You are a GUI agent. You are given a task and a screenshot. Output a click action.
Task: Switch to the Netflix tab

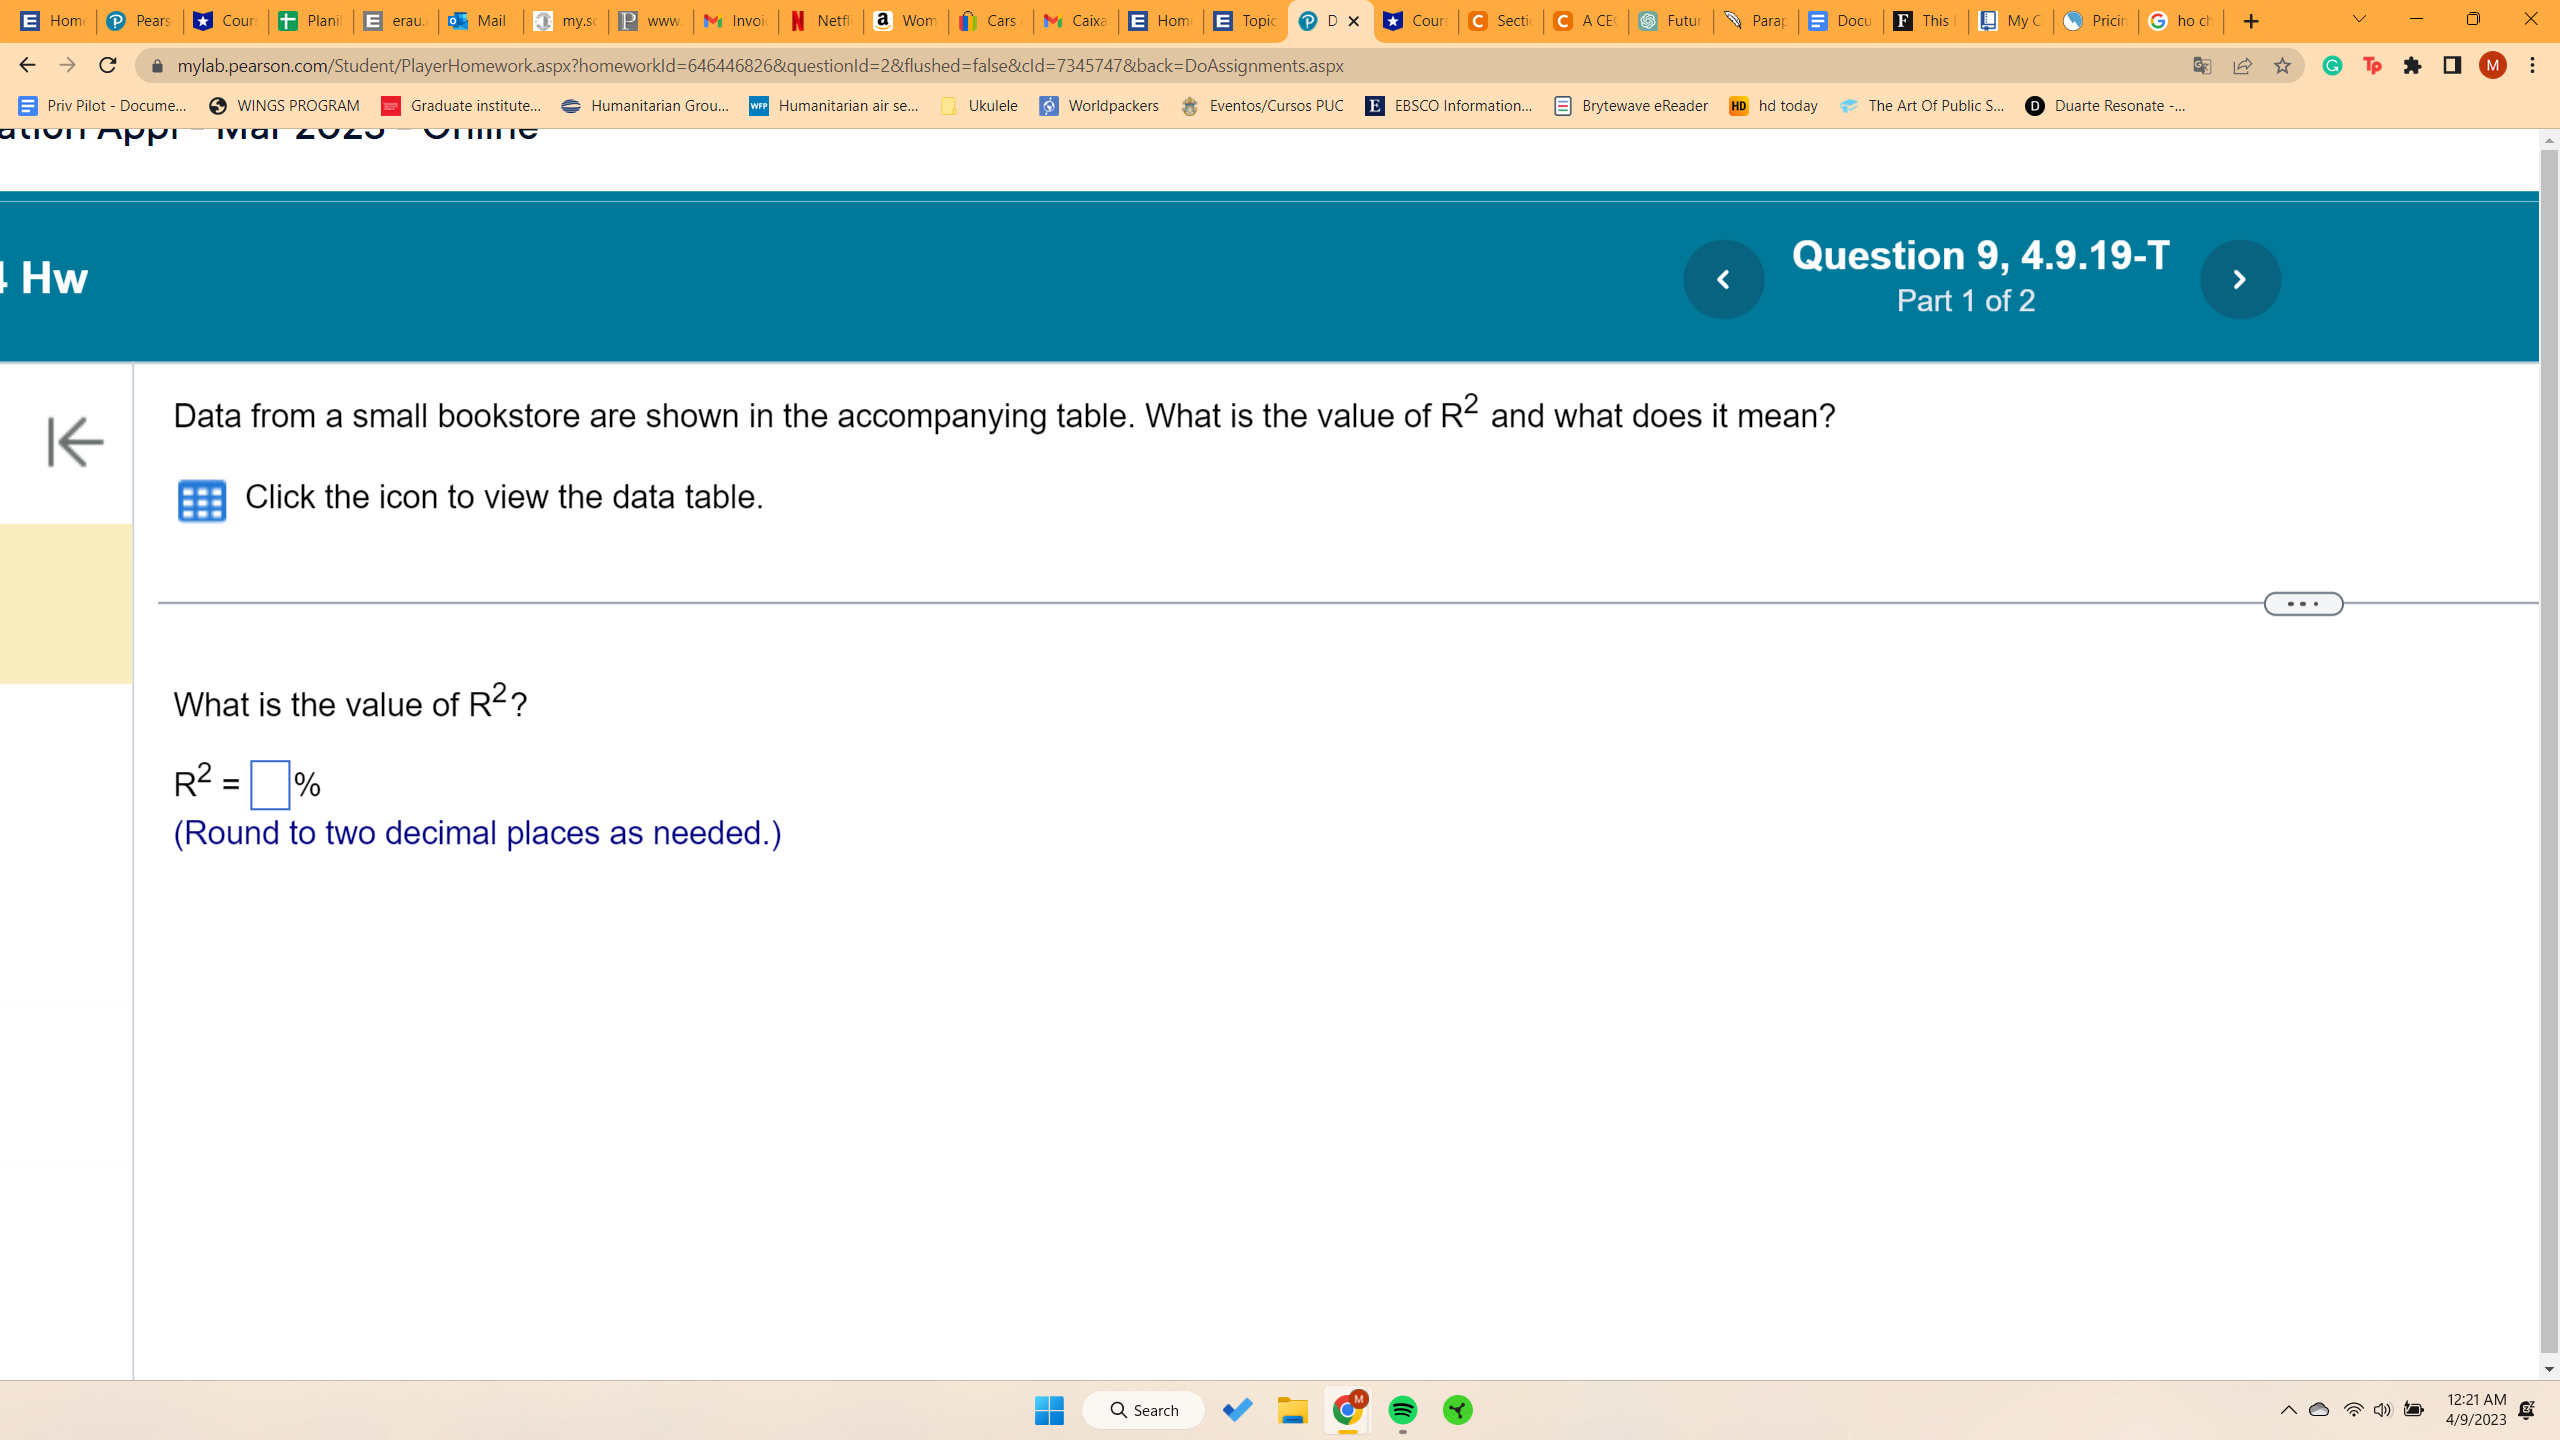pyautogui.click(x=820, y=21)
